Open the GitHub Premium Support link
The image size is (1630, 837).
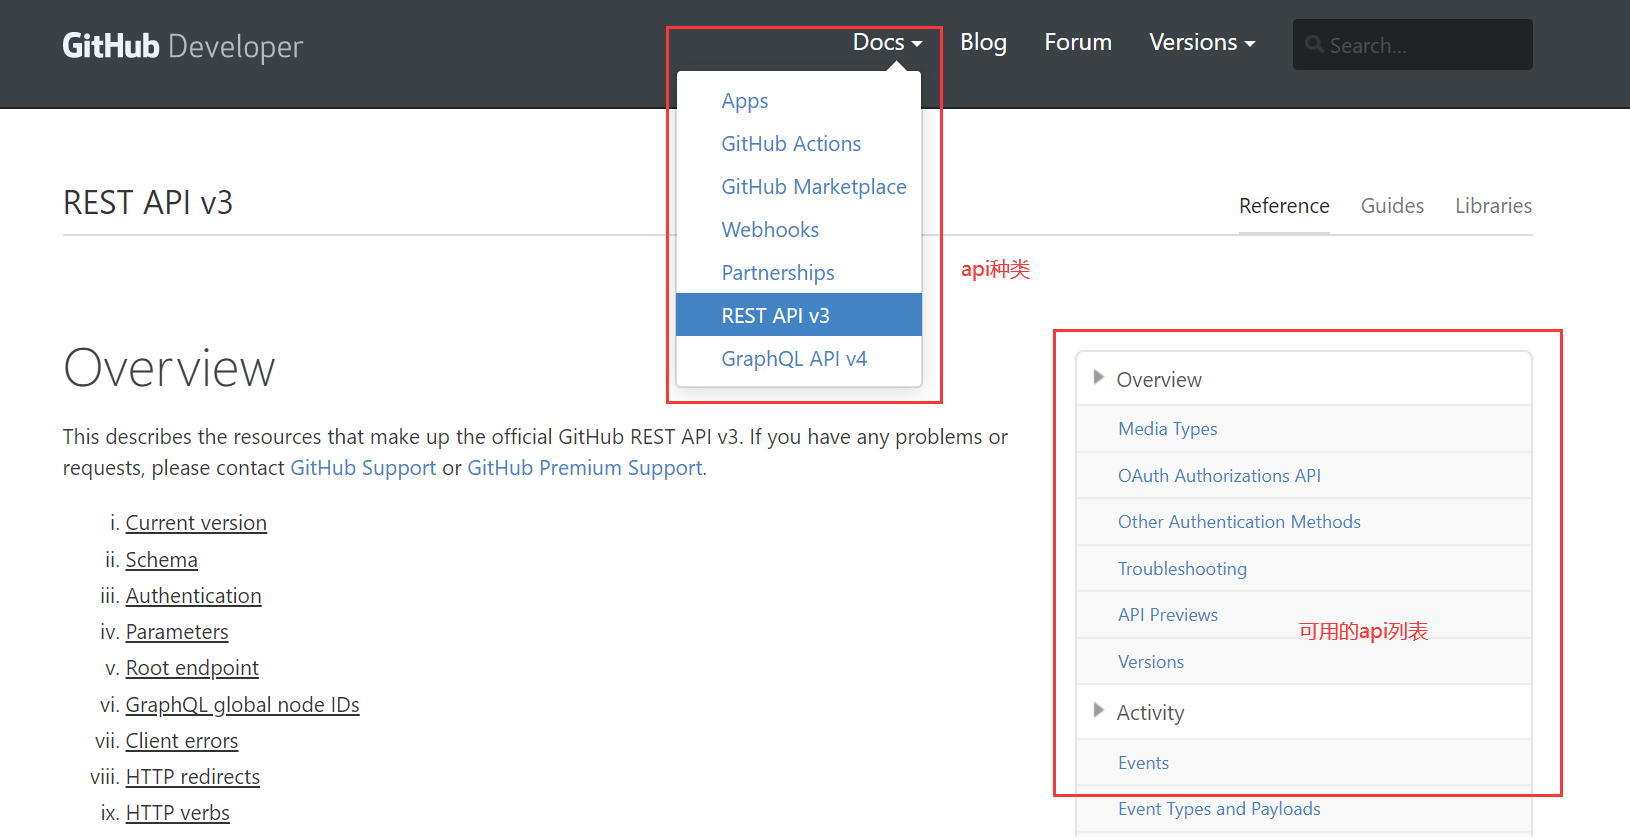tap(585, 468)
